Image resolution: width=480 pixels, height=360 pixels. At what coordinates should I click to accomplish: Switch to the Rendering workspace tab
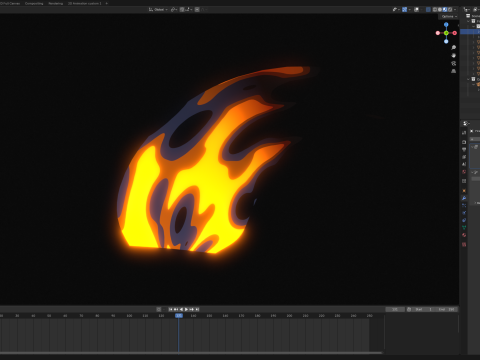(x=56, y=3)
